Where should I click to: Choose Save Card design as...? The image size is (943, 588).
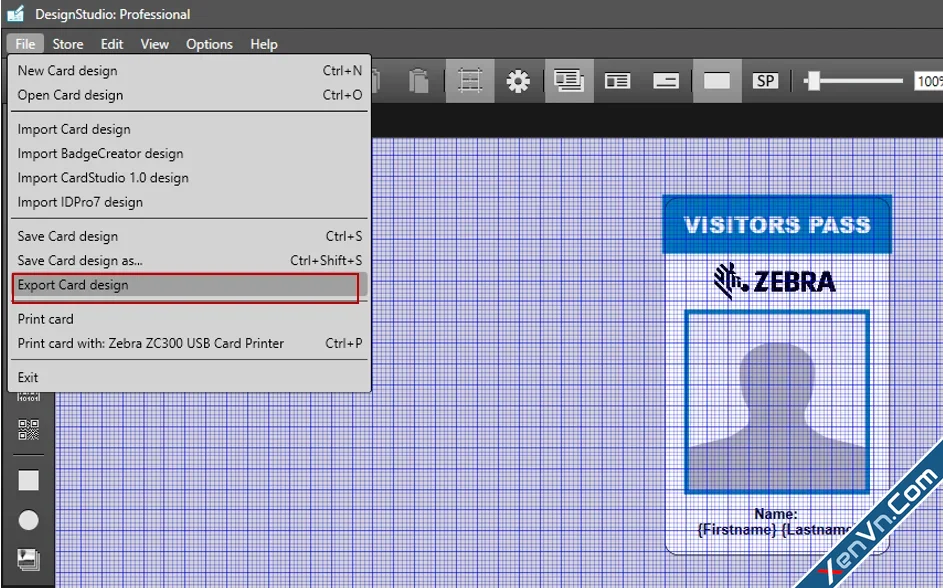(x=189, y=260)
